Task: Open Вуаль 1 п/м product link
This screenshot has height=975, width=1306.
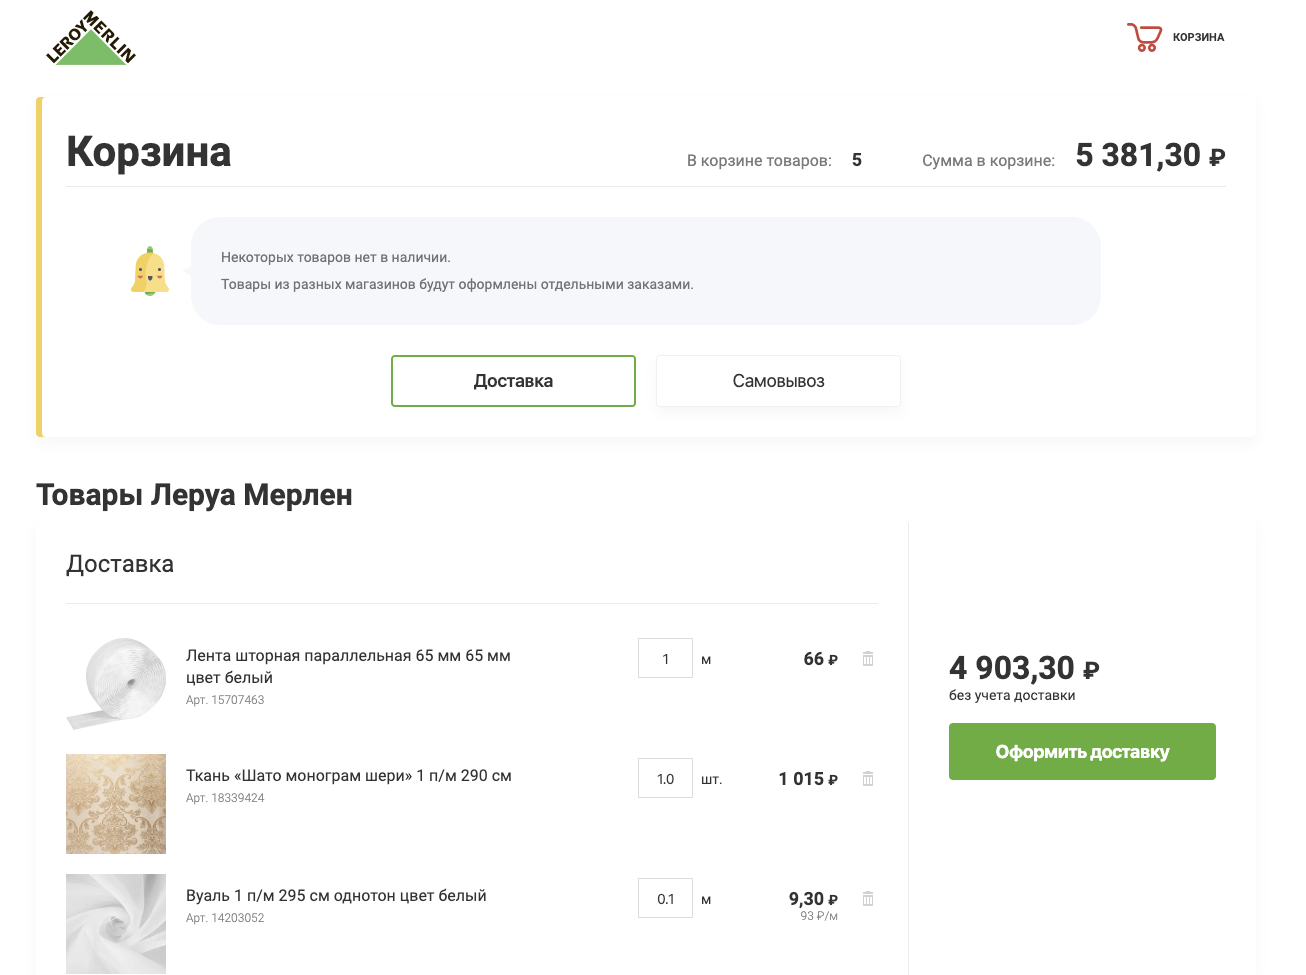Action: pyautogui.click(x=336, y=896)
